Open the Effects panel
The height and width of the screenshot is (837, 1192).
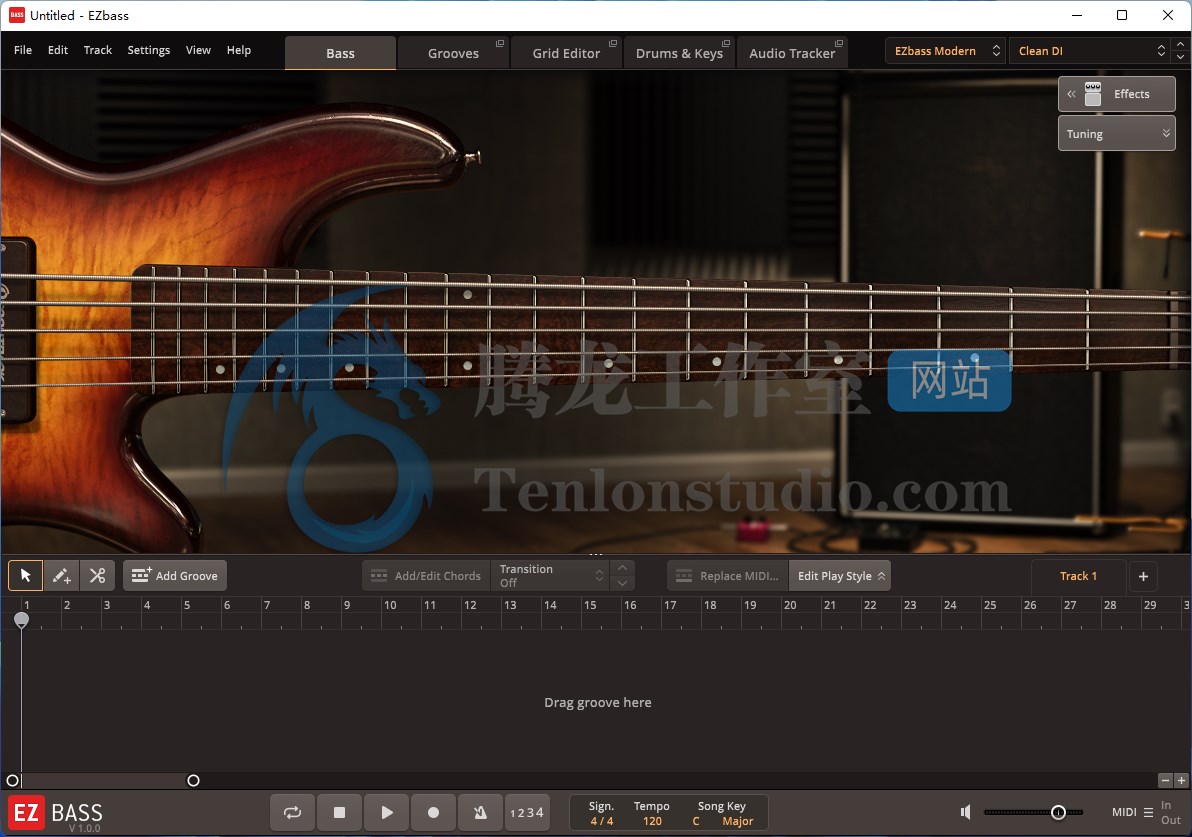tap(1117, 94)
